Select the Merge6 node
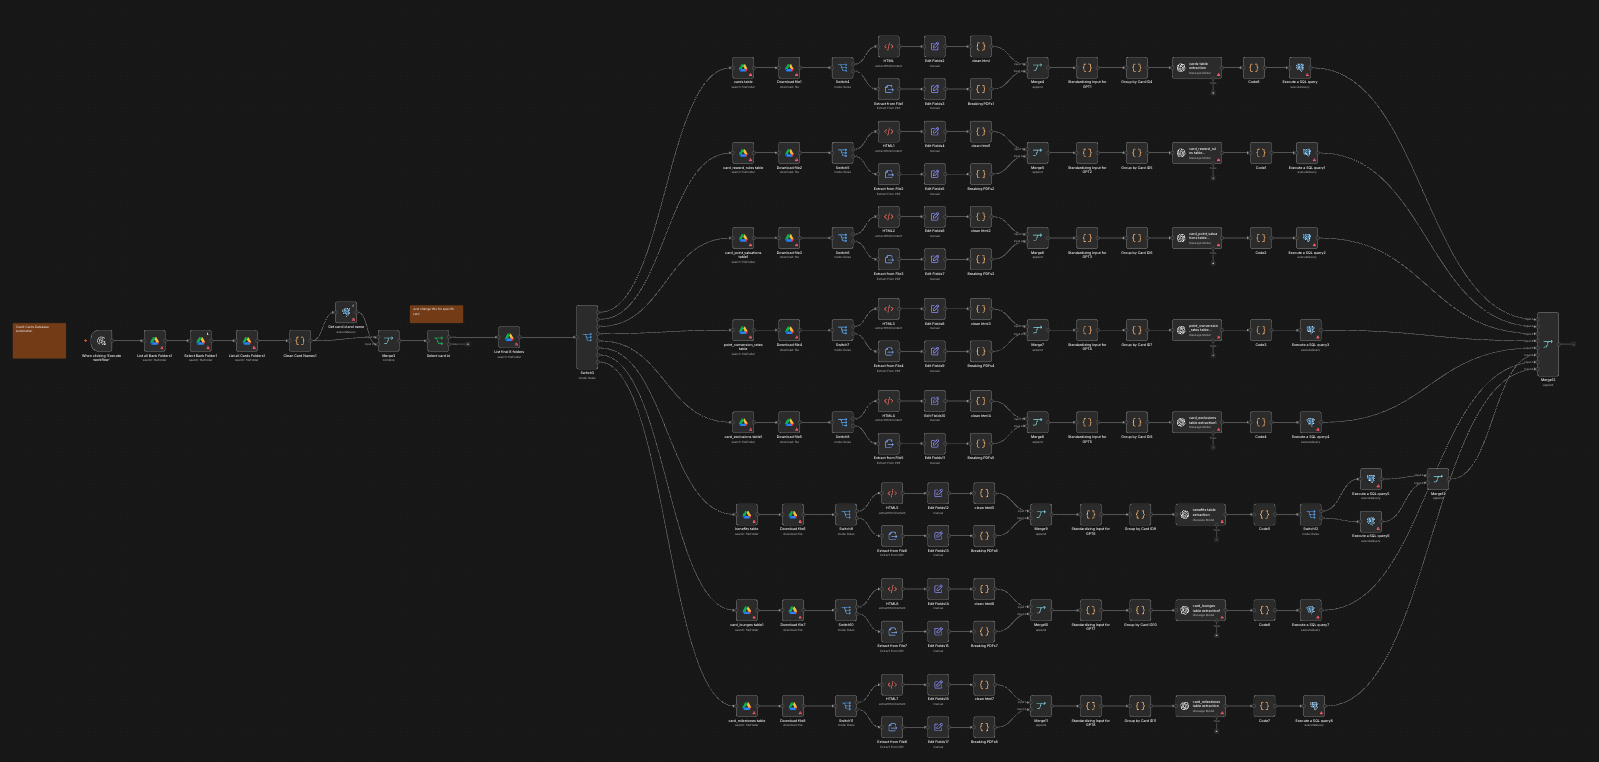Screen dimensions: 1599x762 point(1037,238)
